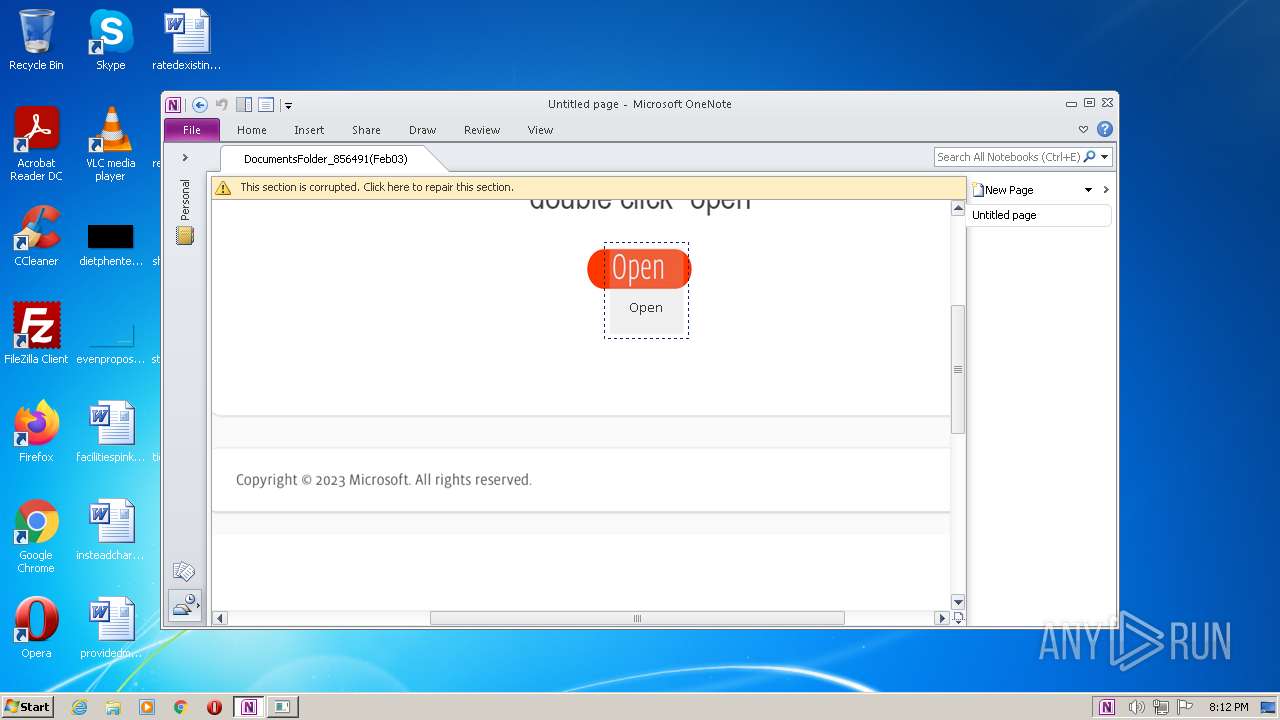1280x720 pixels.
Task: Click the 8:12 PM system clock
Action: (x=1228, y=707)
